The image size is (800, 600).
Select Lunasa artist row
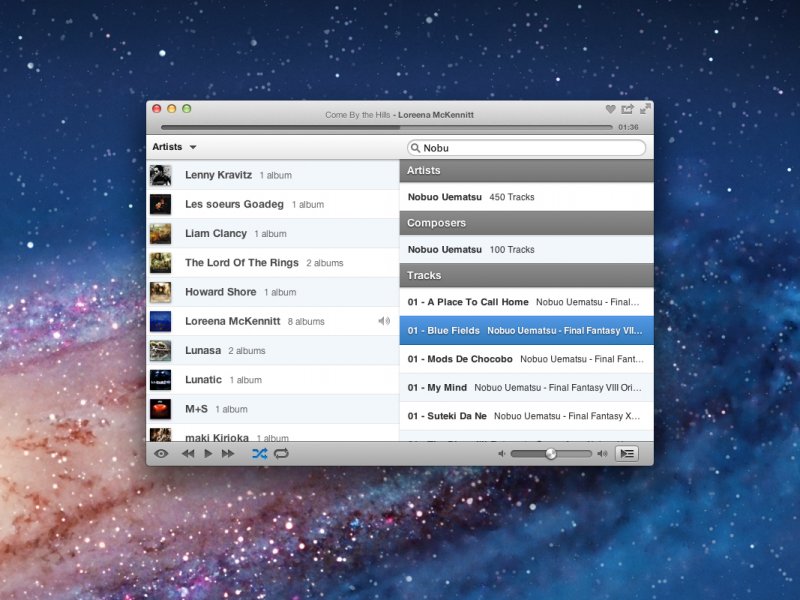pos(273,351)
